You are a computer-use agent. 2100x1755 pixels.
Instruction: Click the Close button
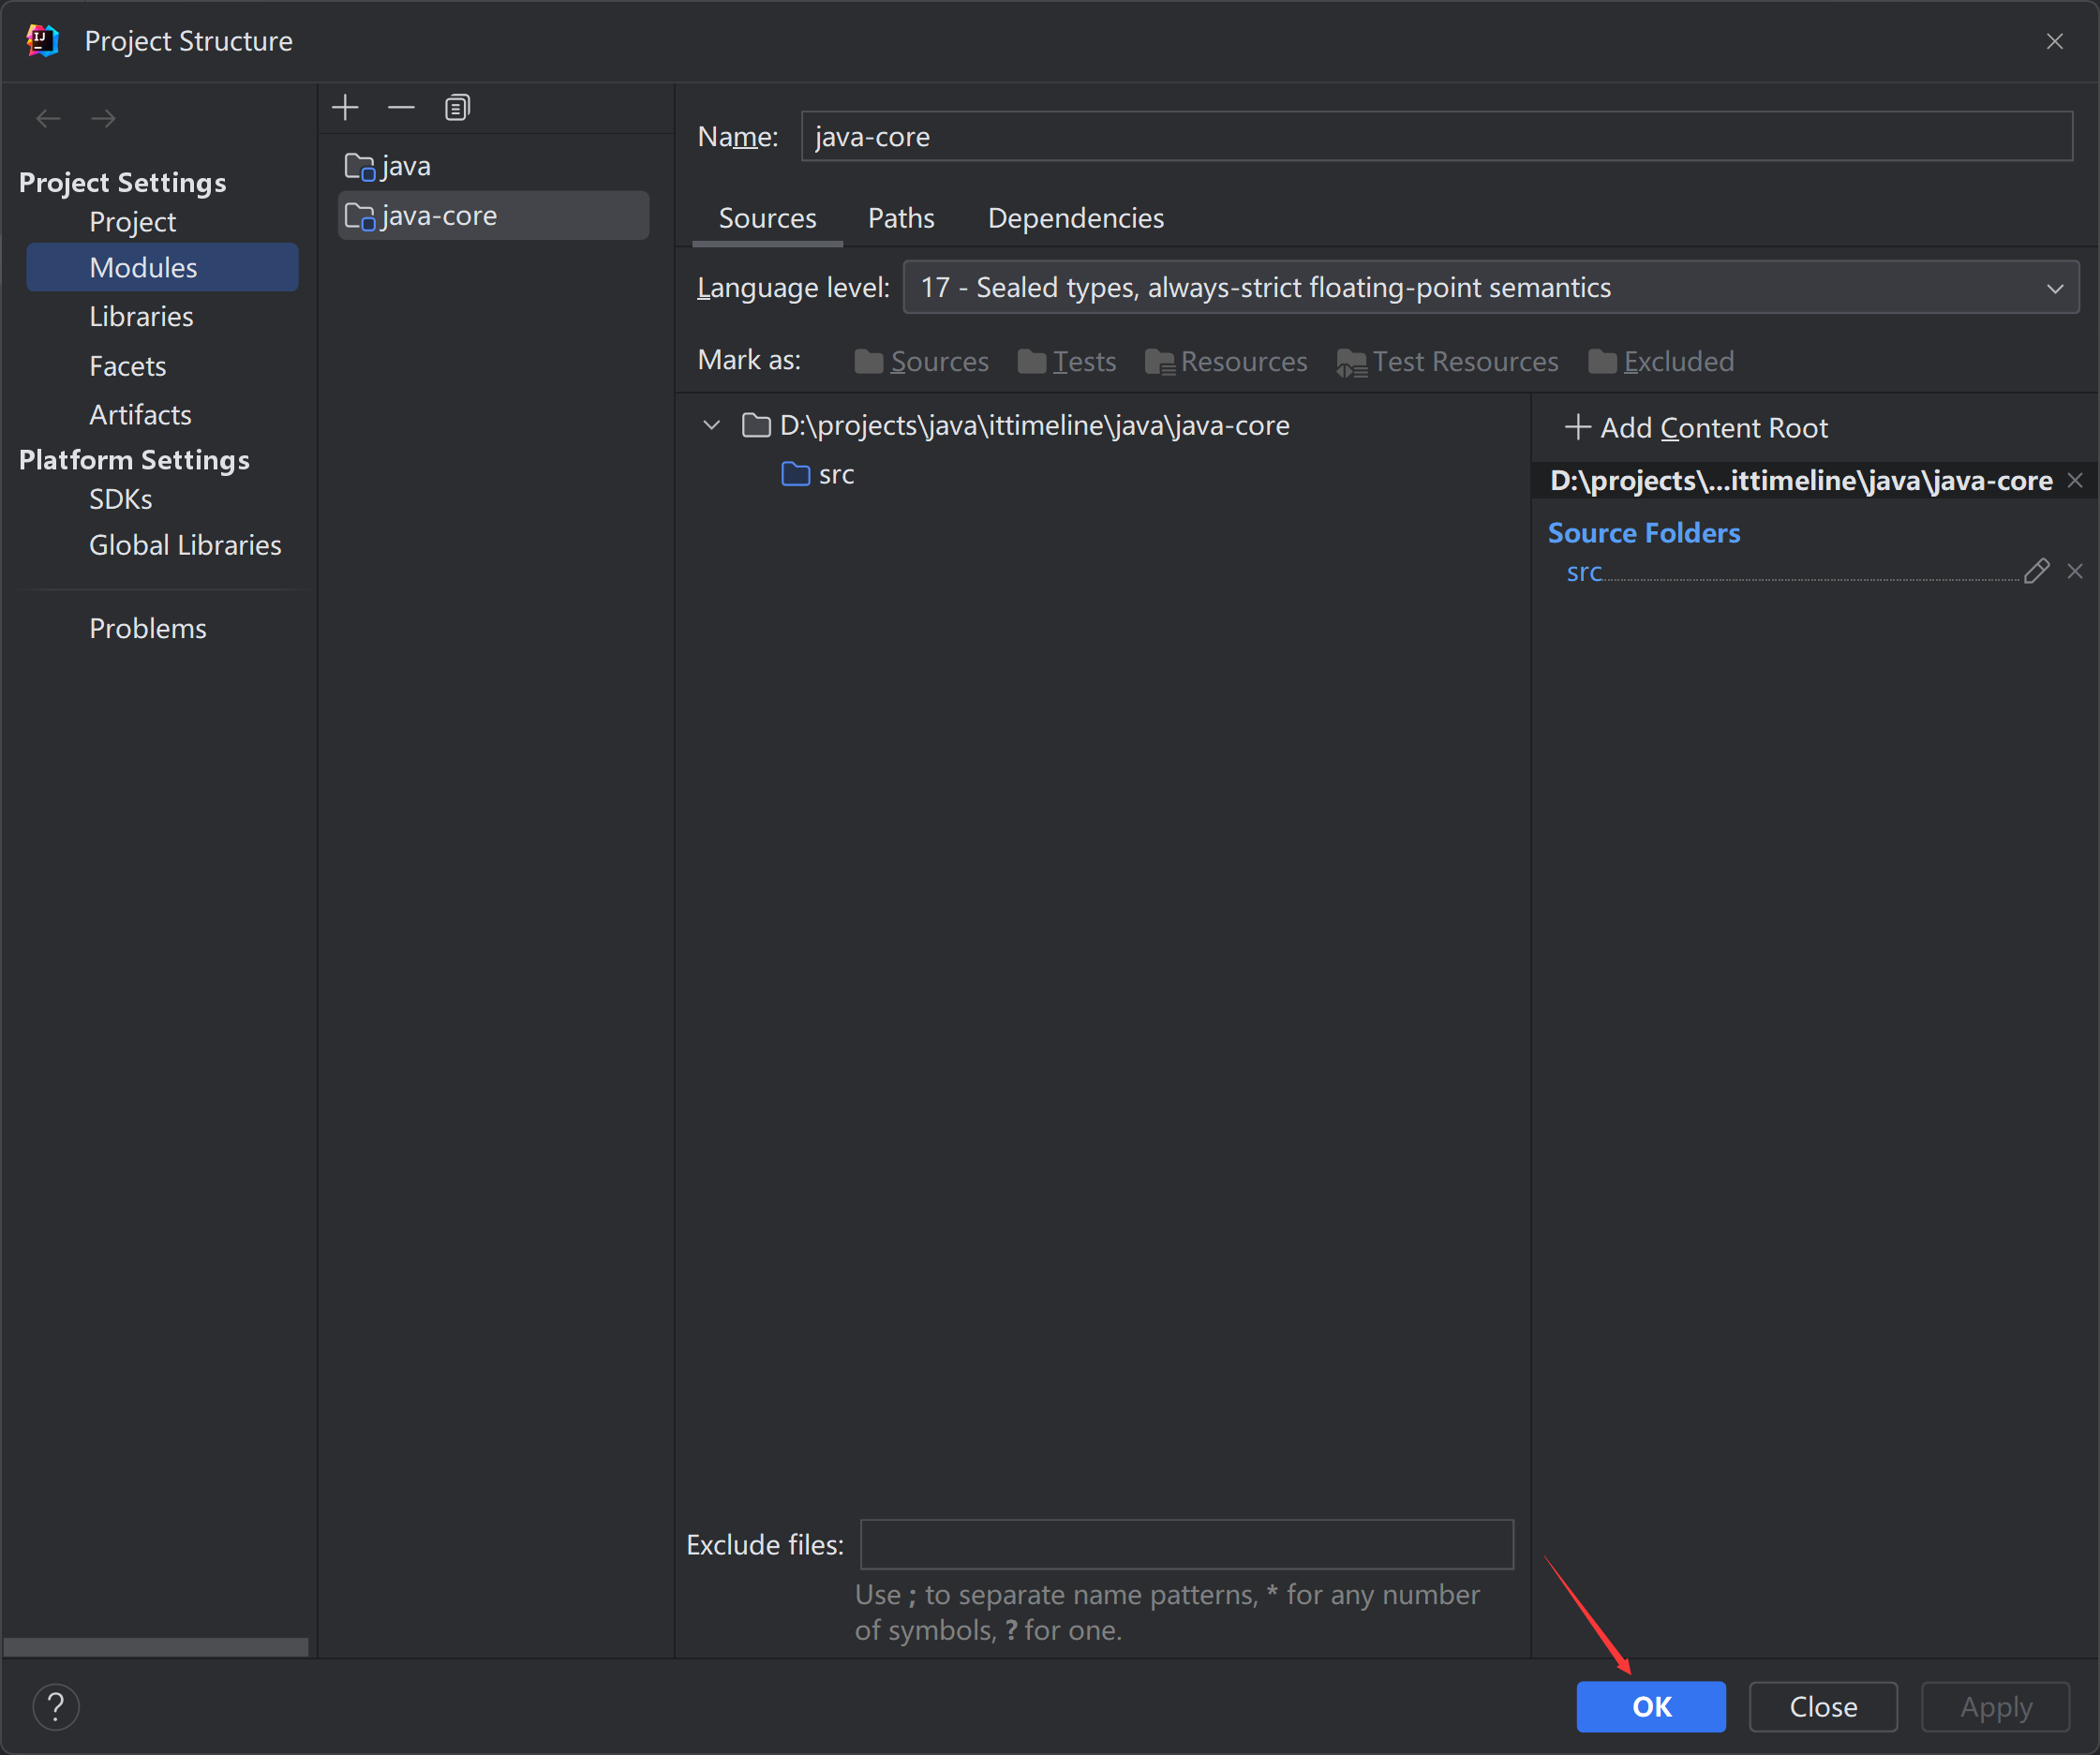pyautogui.click(x=1823, y=1707)
